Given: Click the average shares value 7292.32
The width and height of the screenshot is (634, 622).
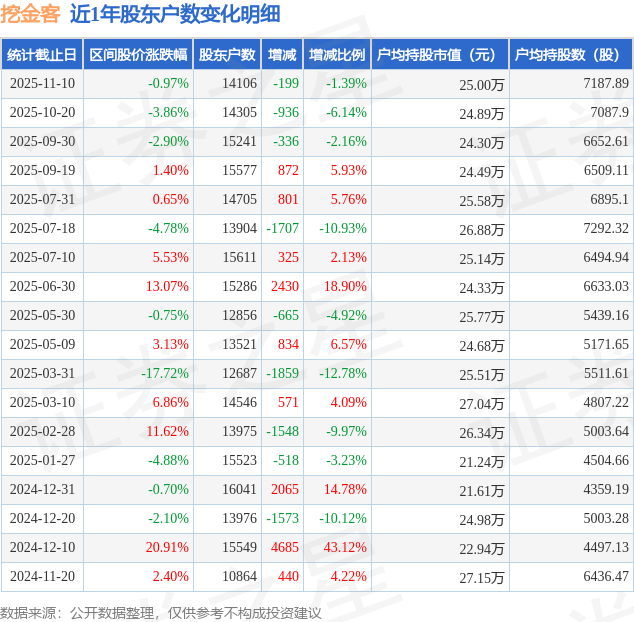Looking at the screenshot, I should pos(606,228).
